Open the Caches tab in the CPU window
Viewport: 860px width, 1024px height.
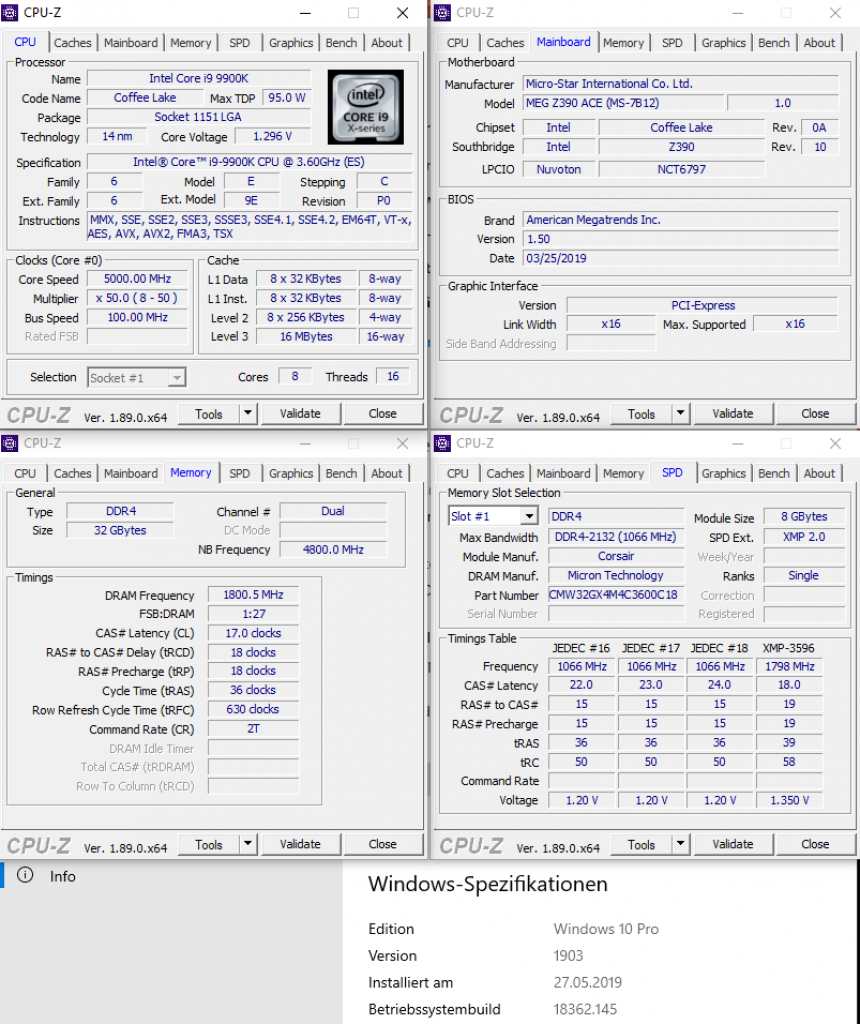(x=72, y=42)
